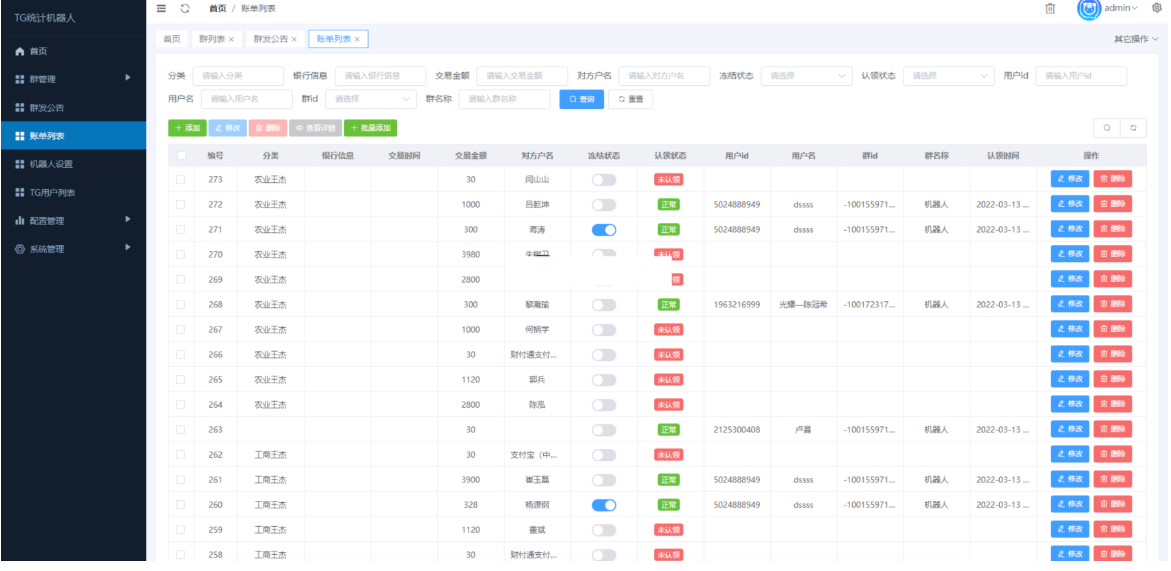This screenshot has width=1171, height=571.
Task: Click the refresh icon beside the breadcrumb
Action: (185, 8)
